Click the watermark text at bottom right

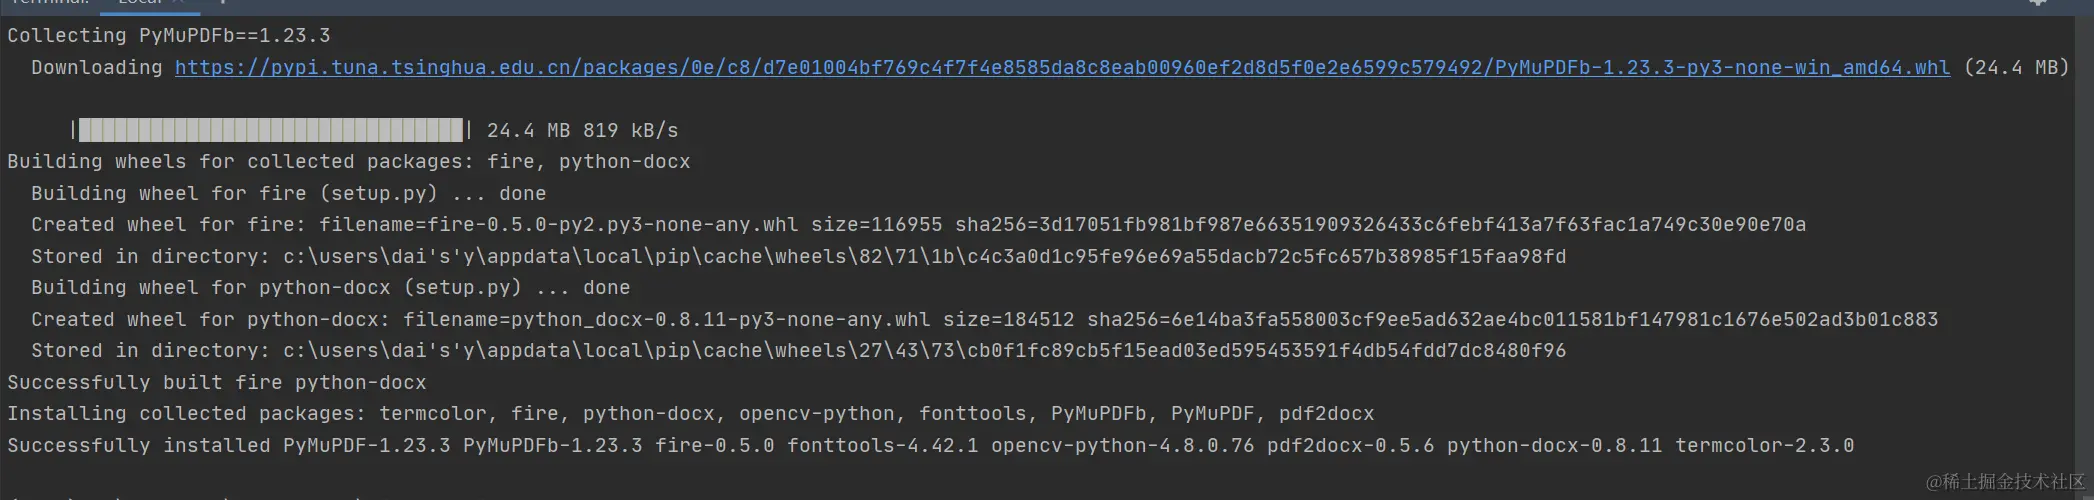coord(2004,482)
